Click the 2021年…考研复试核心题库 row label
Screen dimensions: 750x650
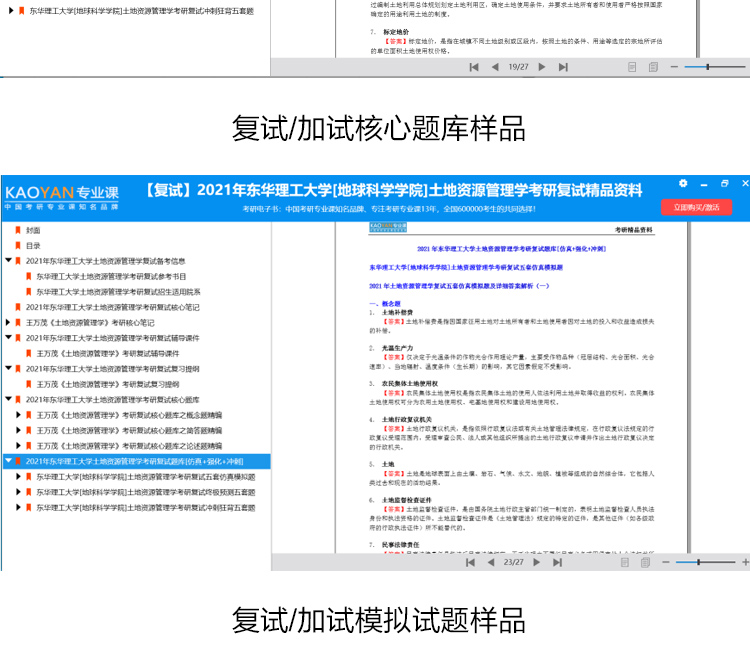pyautogui.click(x=112, y=400)
